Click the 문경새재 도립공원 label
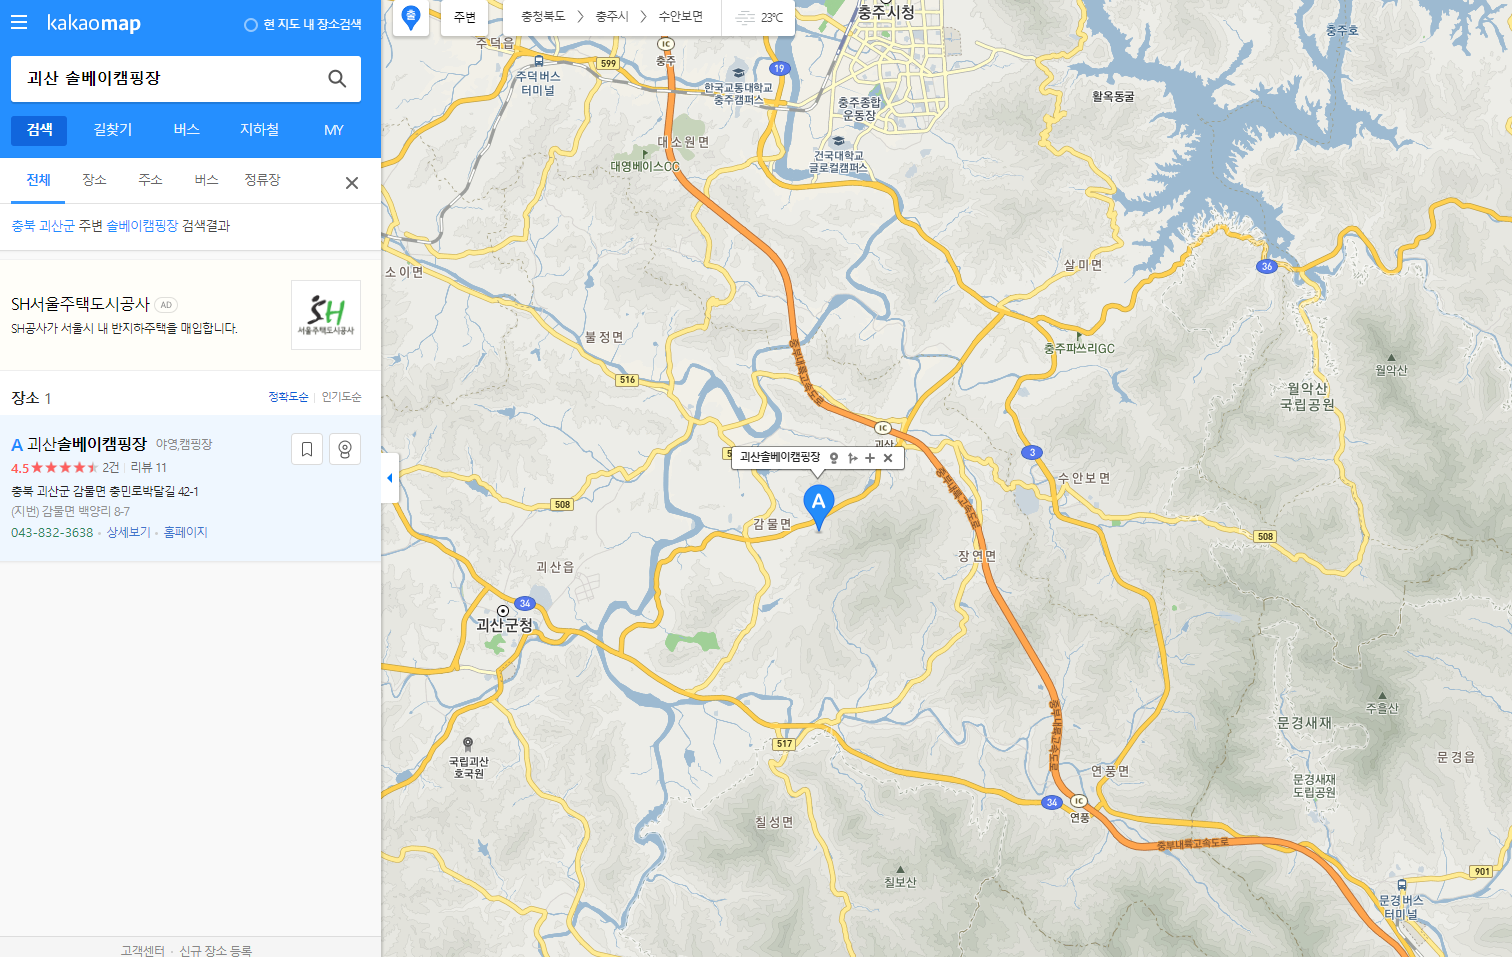1512x957 pixels. click(x=1314, y=786)
